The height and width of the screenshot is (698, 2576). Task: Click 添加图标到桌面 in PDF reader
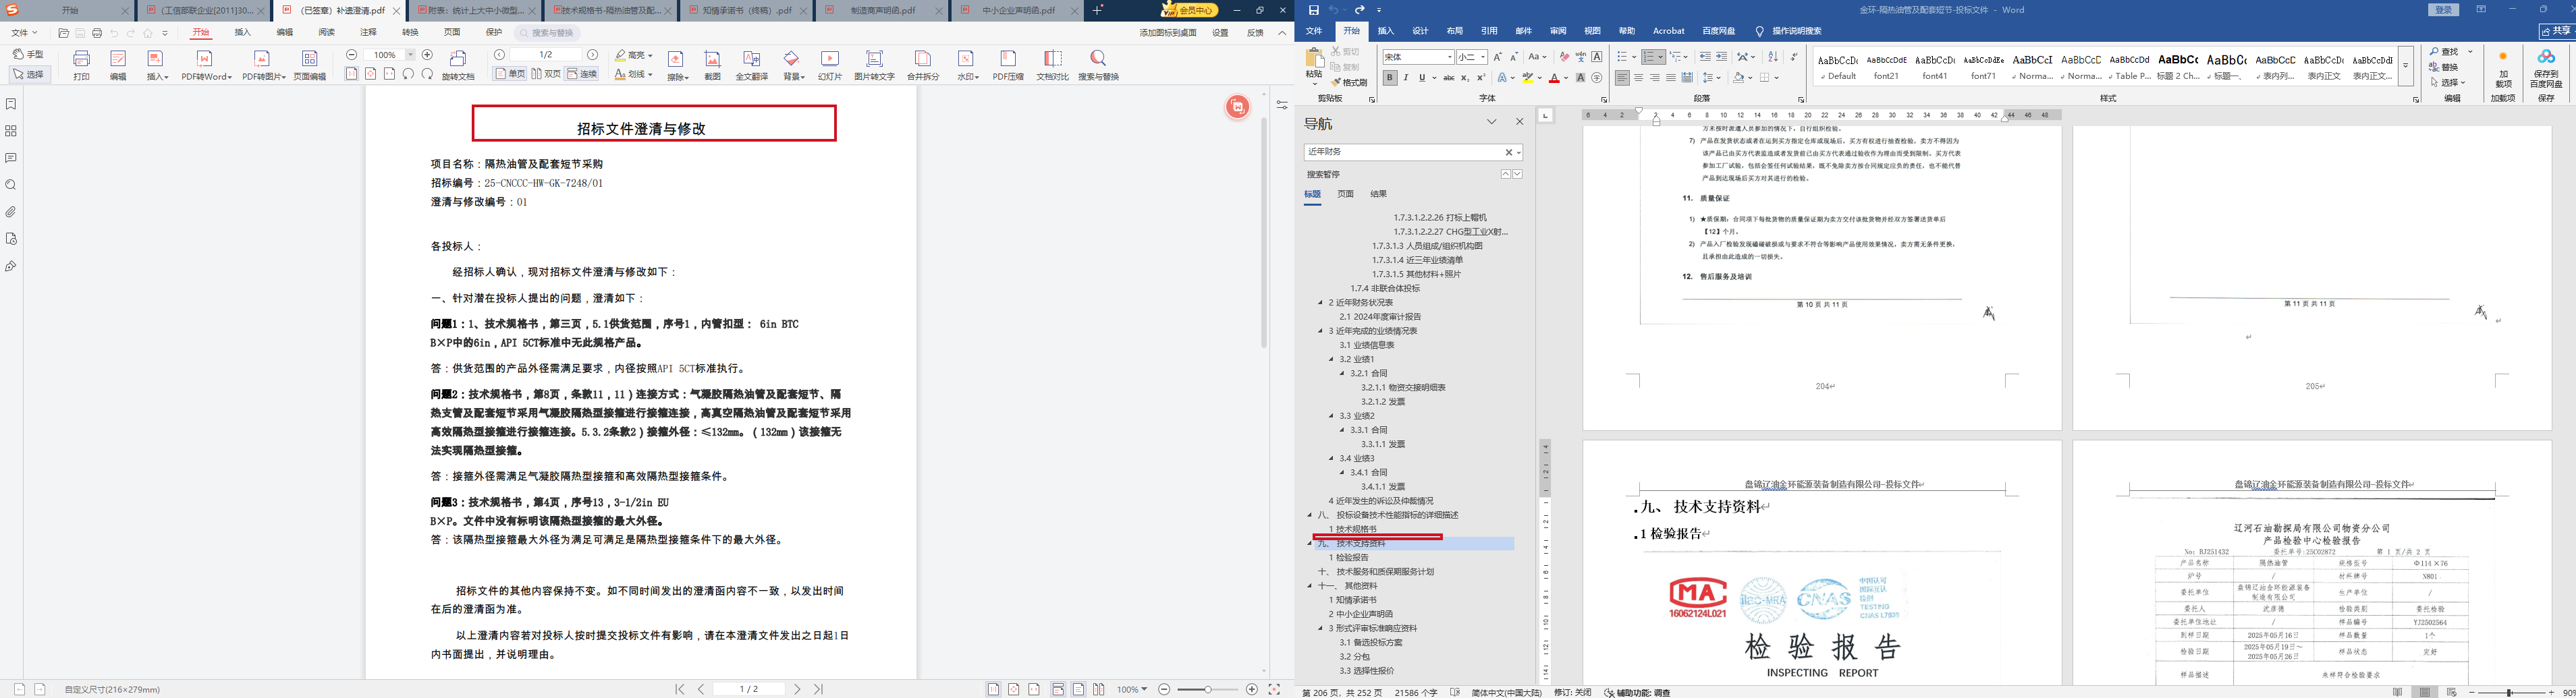tap(1168, 33)
